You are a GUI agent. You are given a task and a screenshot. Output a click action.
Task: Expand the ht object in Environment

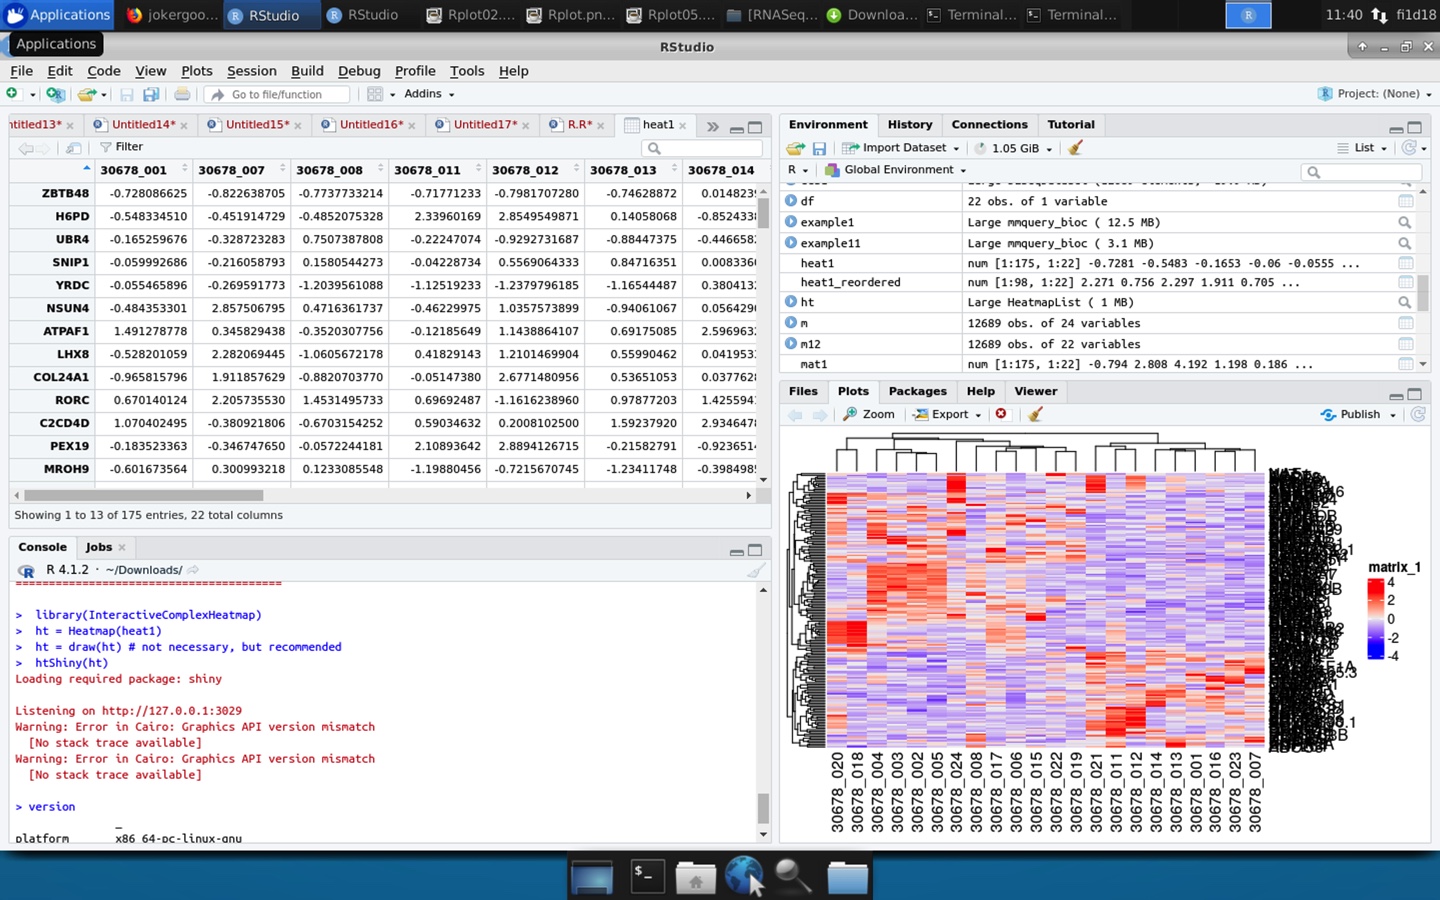pos(790,302)
